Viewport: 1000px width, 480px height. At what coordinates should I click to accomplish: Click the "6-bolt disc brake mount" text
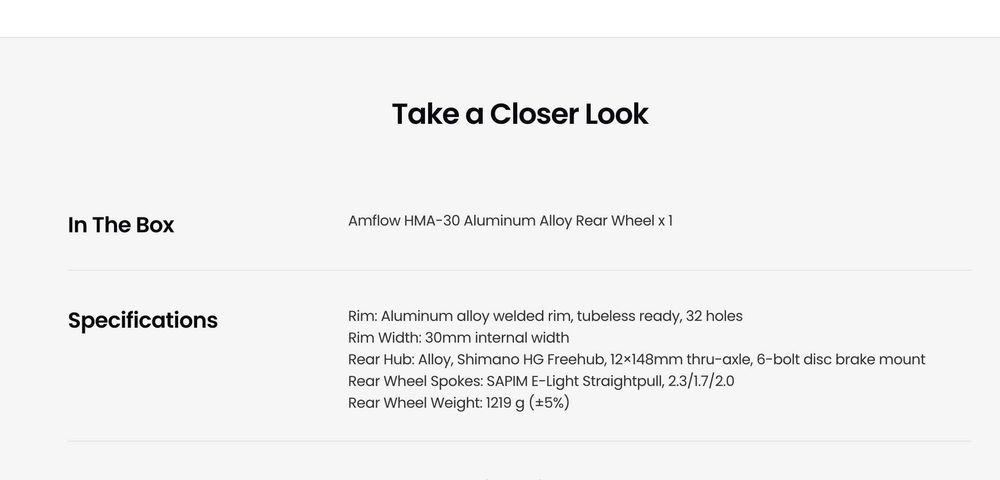(841, 359)
